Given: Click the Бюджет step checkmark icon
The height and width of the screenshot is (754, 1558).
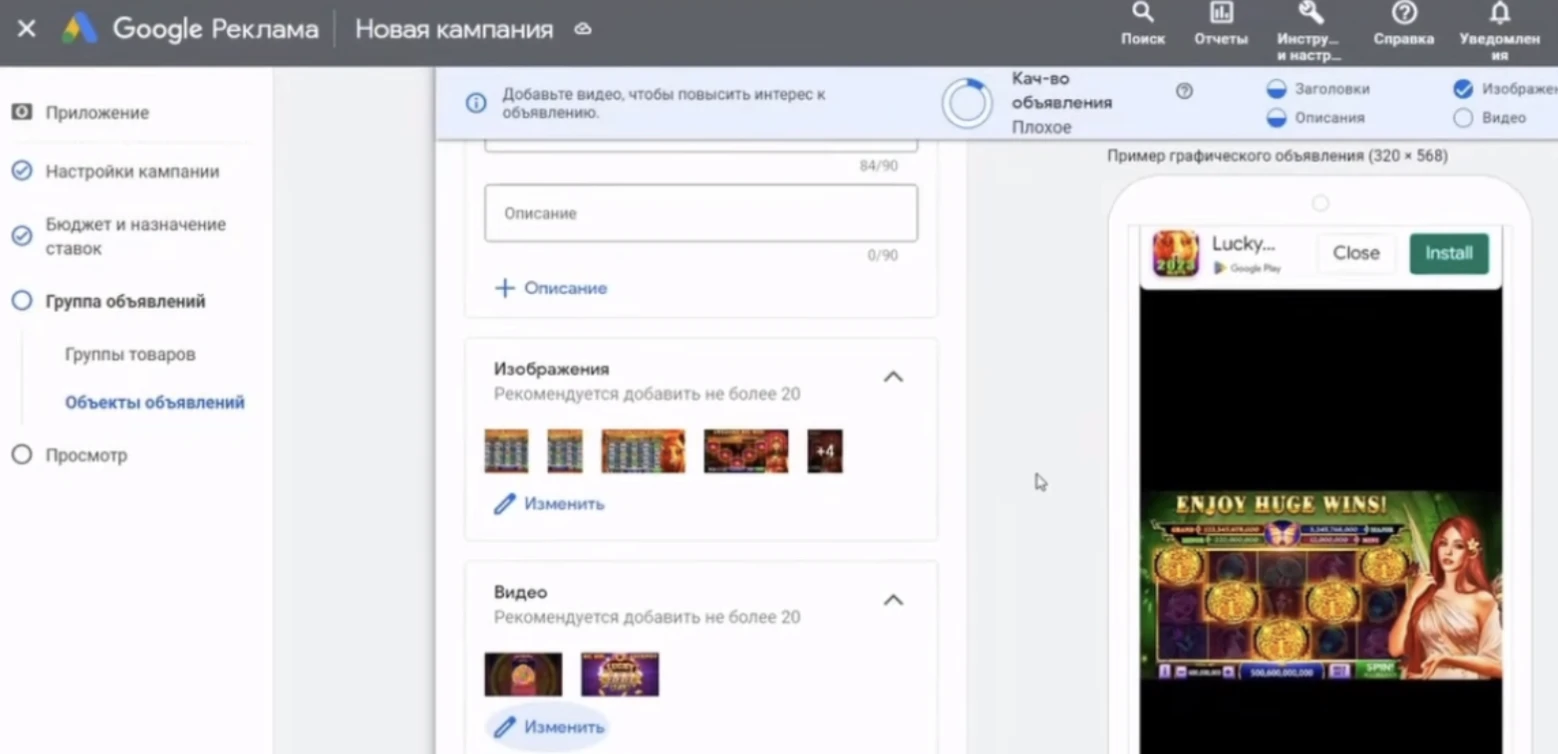Looking at the screenshot, I should pyautogui.click(x=21, y=236).
